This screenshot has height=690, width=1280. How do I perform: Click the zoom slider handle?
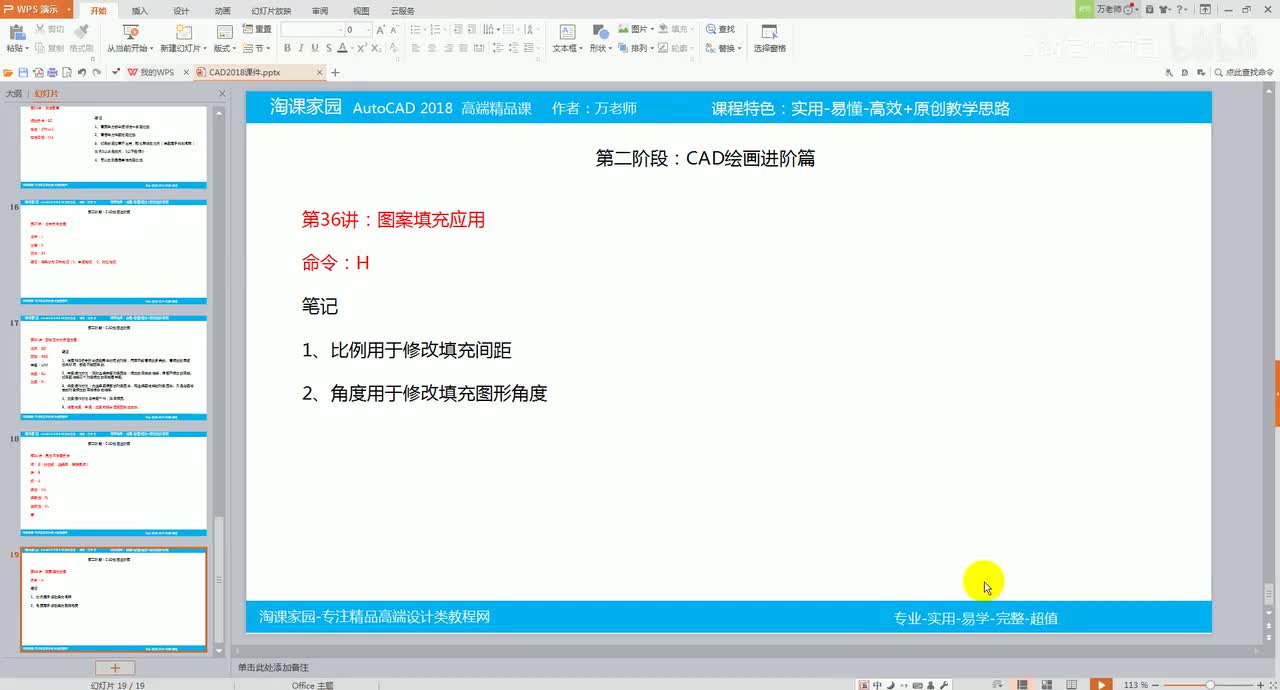[x=1209, y=684]
